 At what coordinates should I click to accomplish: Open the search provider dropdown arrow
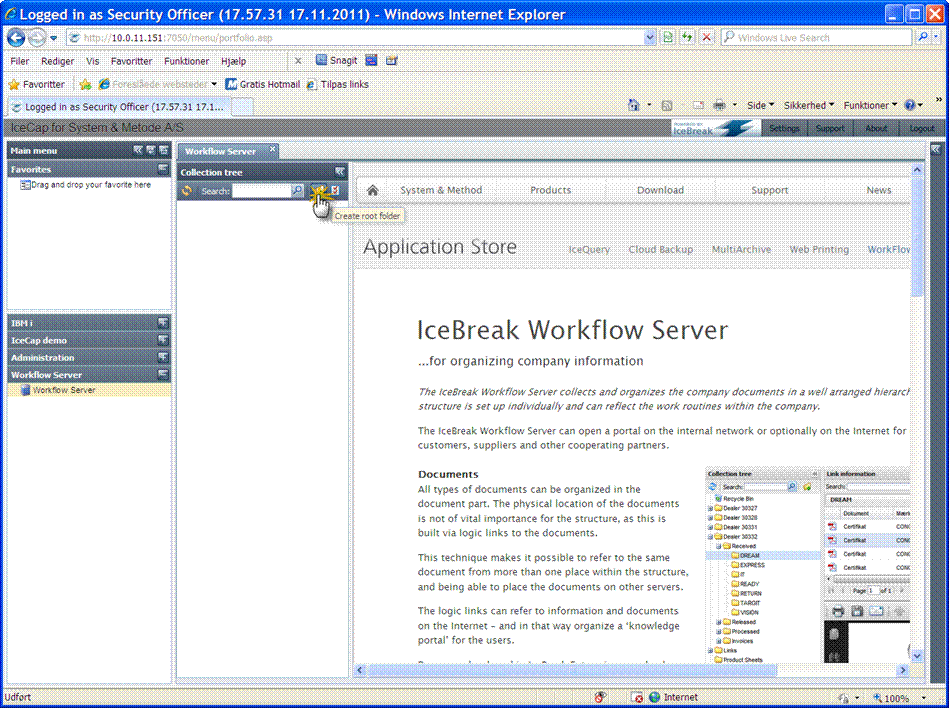[936, 38]
